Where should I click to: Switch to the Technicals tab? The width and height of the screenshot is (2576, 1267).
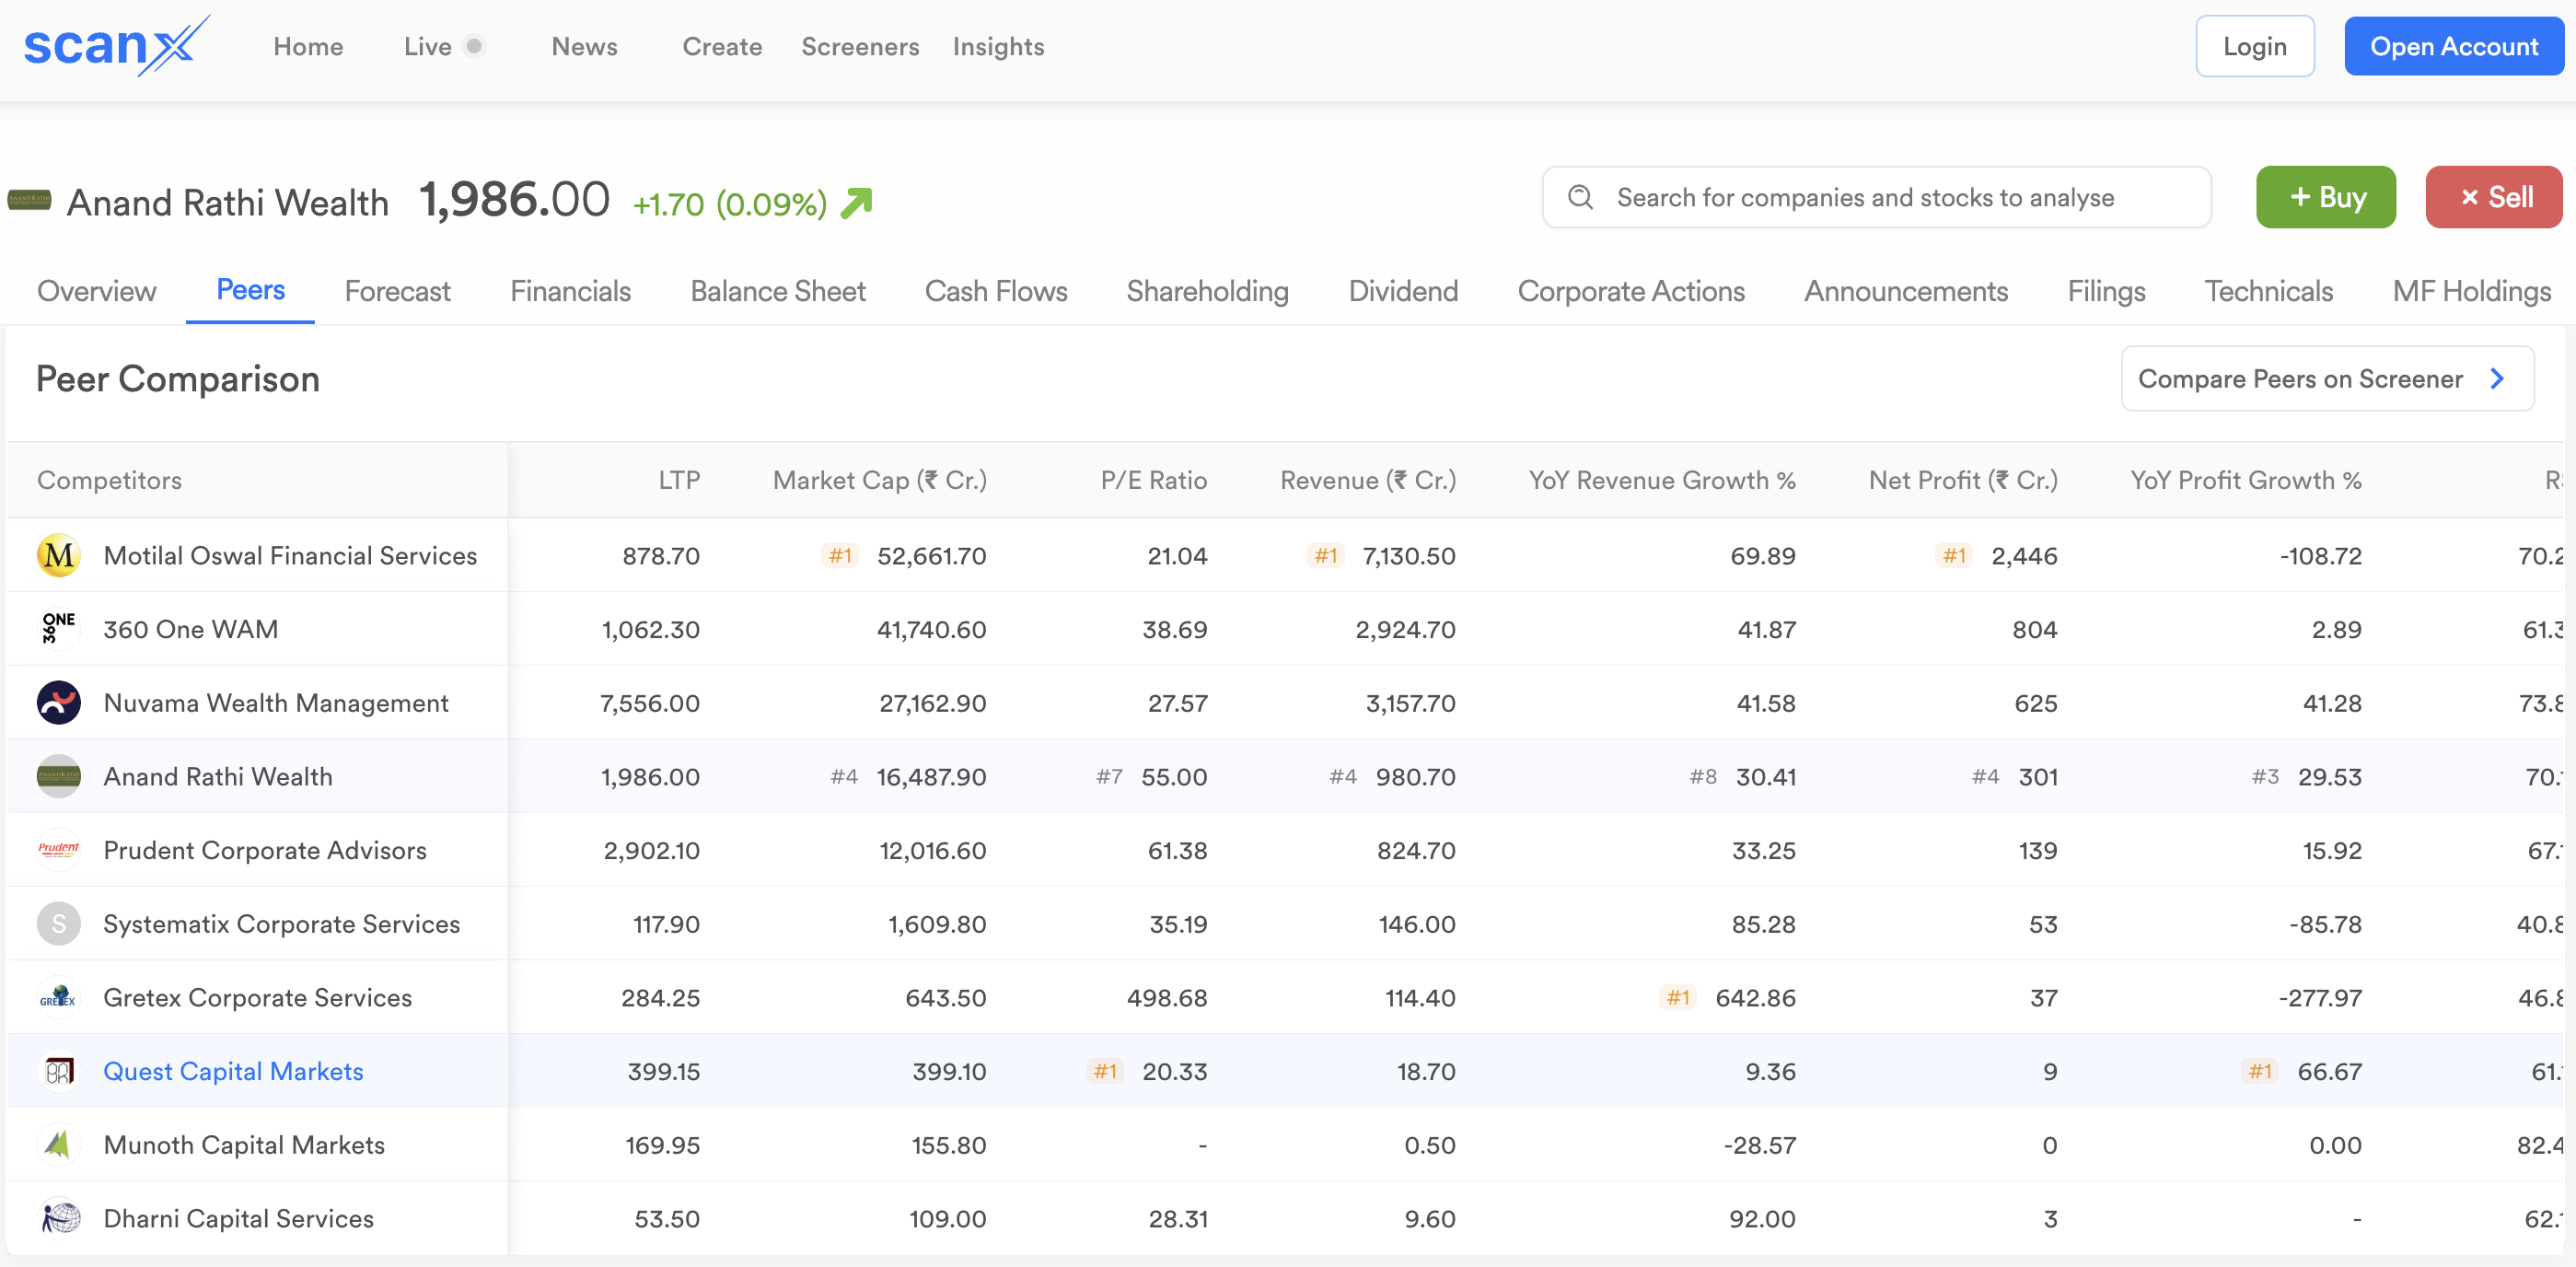(2268, 291)
